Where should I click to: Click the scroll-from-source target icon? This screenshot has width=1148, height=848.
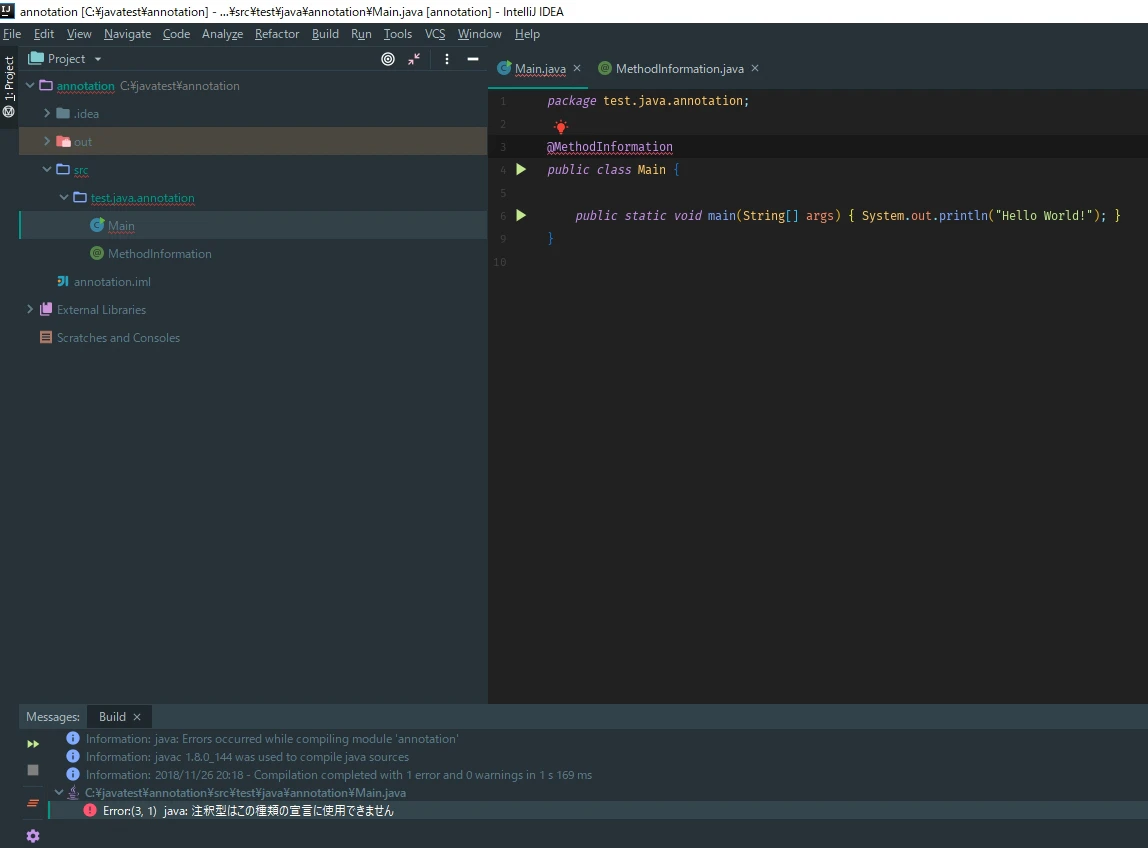[388, 59]
